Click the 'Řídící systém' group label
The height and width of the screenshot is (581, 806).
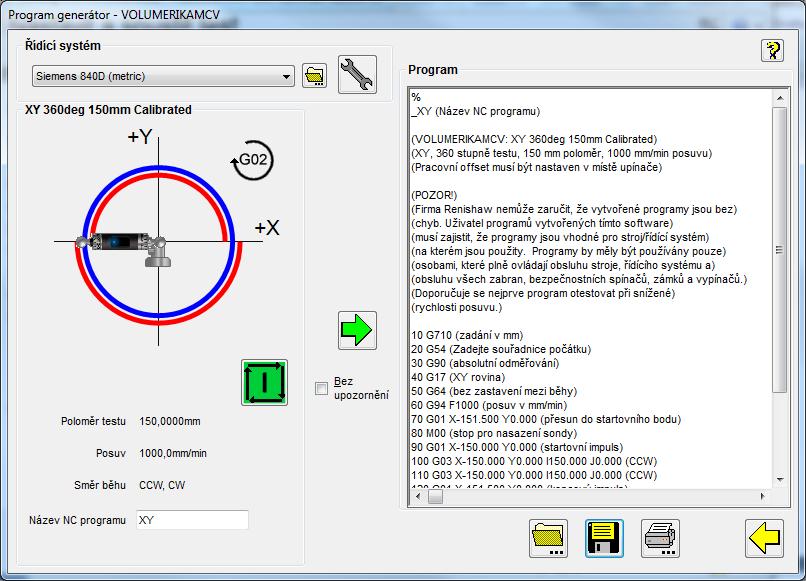63,45
